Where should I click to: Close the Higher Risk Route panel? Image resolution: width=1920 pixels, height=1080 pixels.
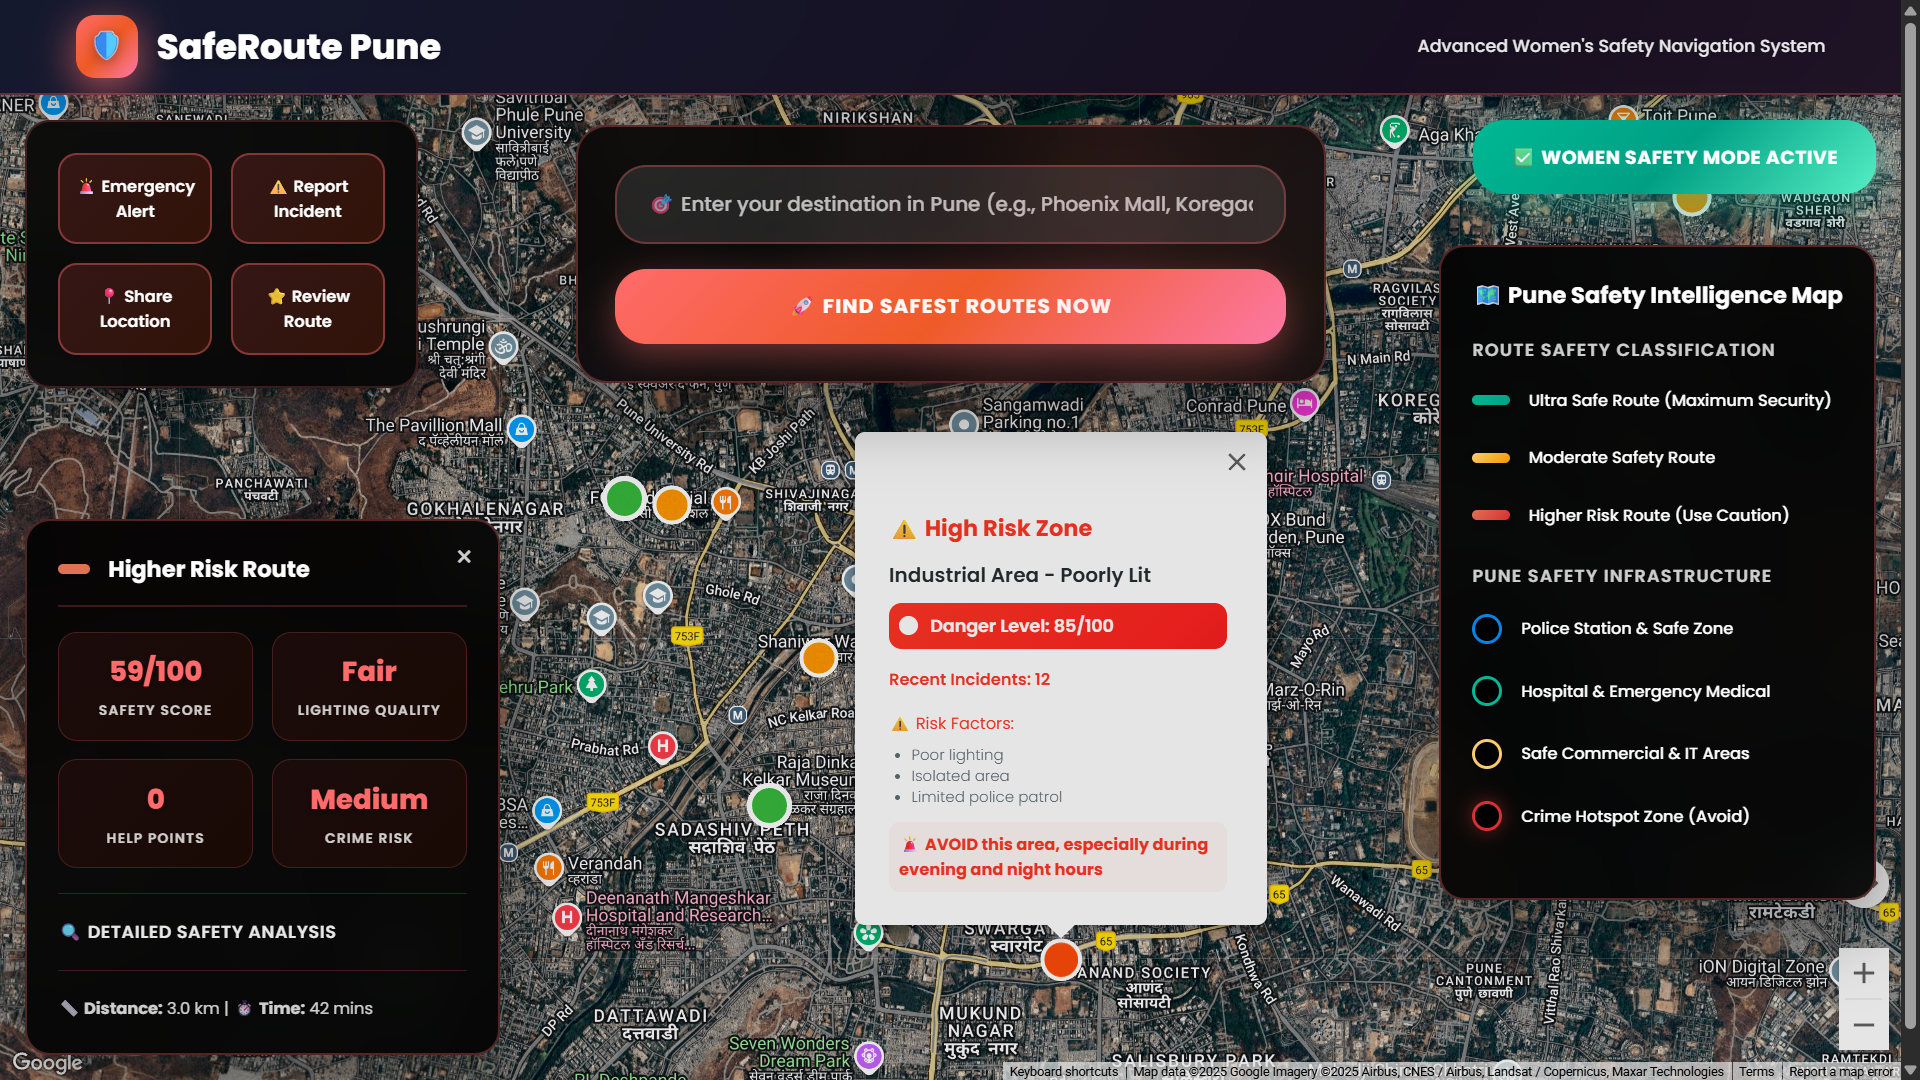[x=464, y=557]
